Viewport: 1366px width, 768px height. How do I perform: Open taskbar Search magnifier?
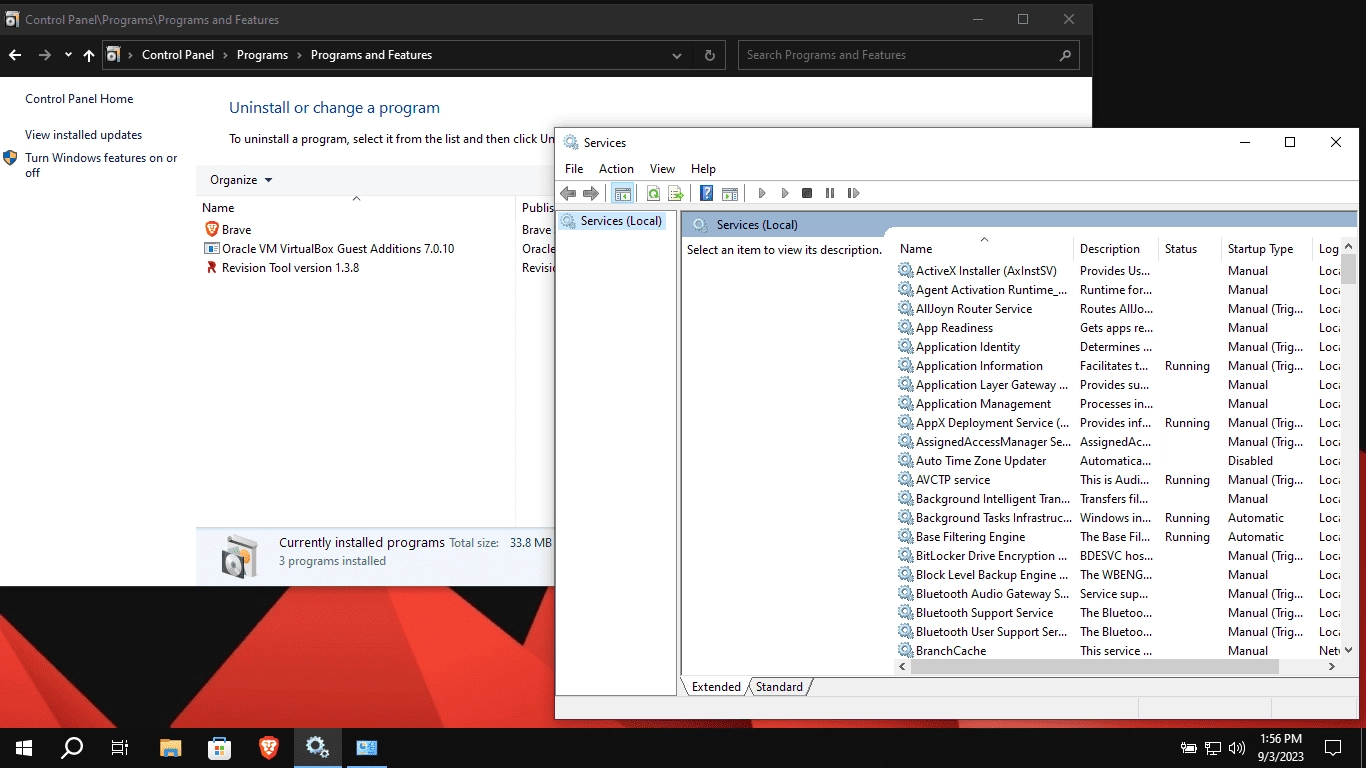point(72,747)
